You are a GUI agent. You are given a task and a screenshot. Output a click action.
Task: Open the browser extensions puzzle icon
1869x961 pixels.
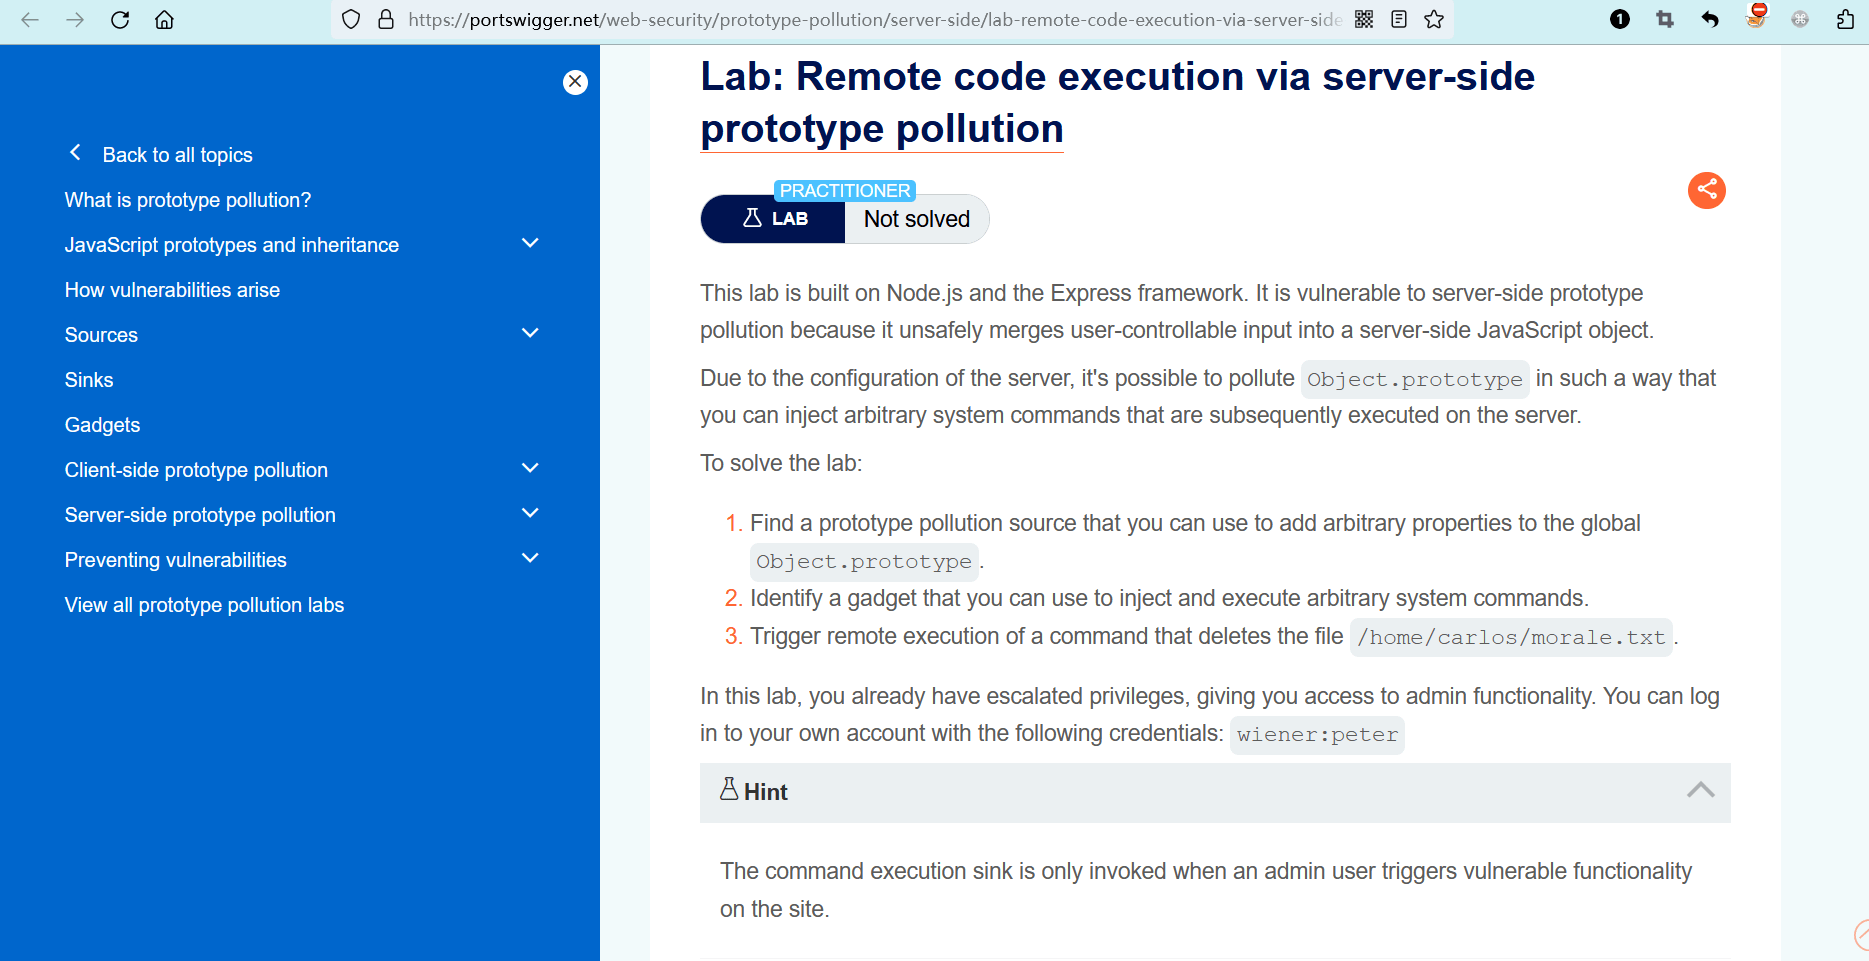[1845, 19]
